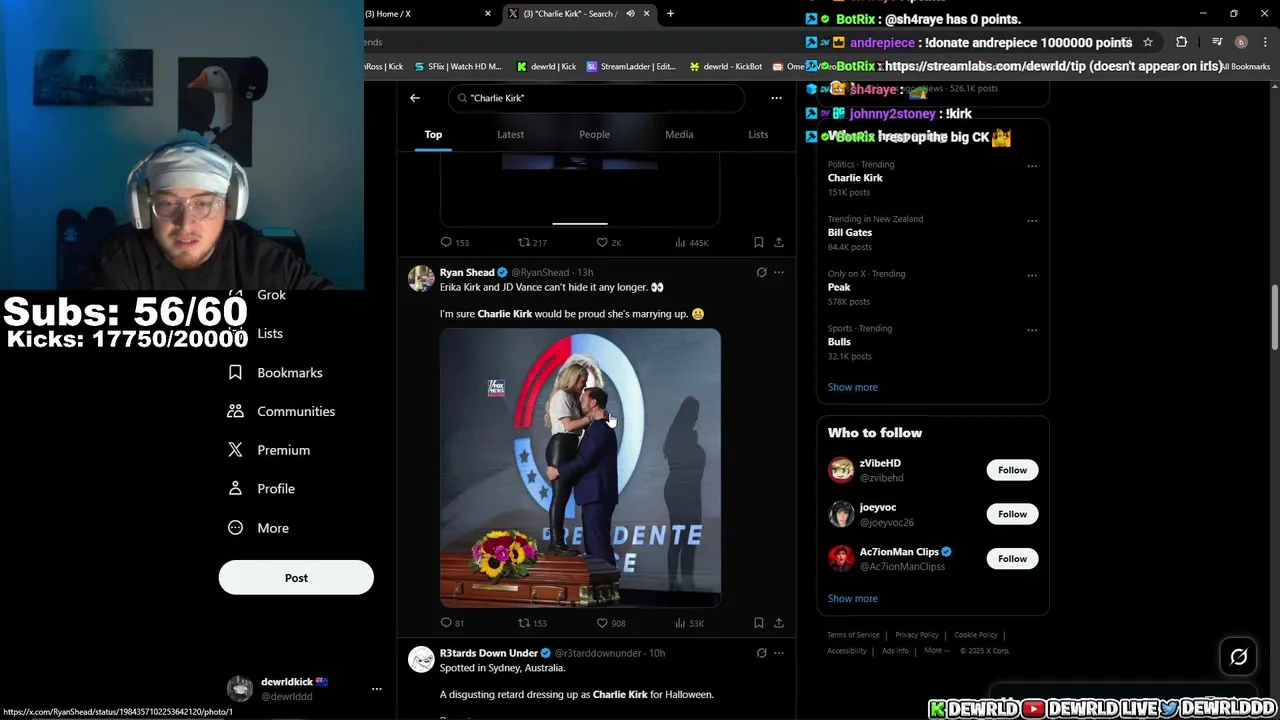1280x720 pixels.
Task: Share the top post with 445K views
Action: [779, 242]
